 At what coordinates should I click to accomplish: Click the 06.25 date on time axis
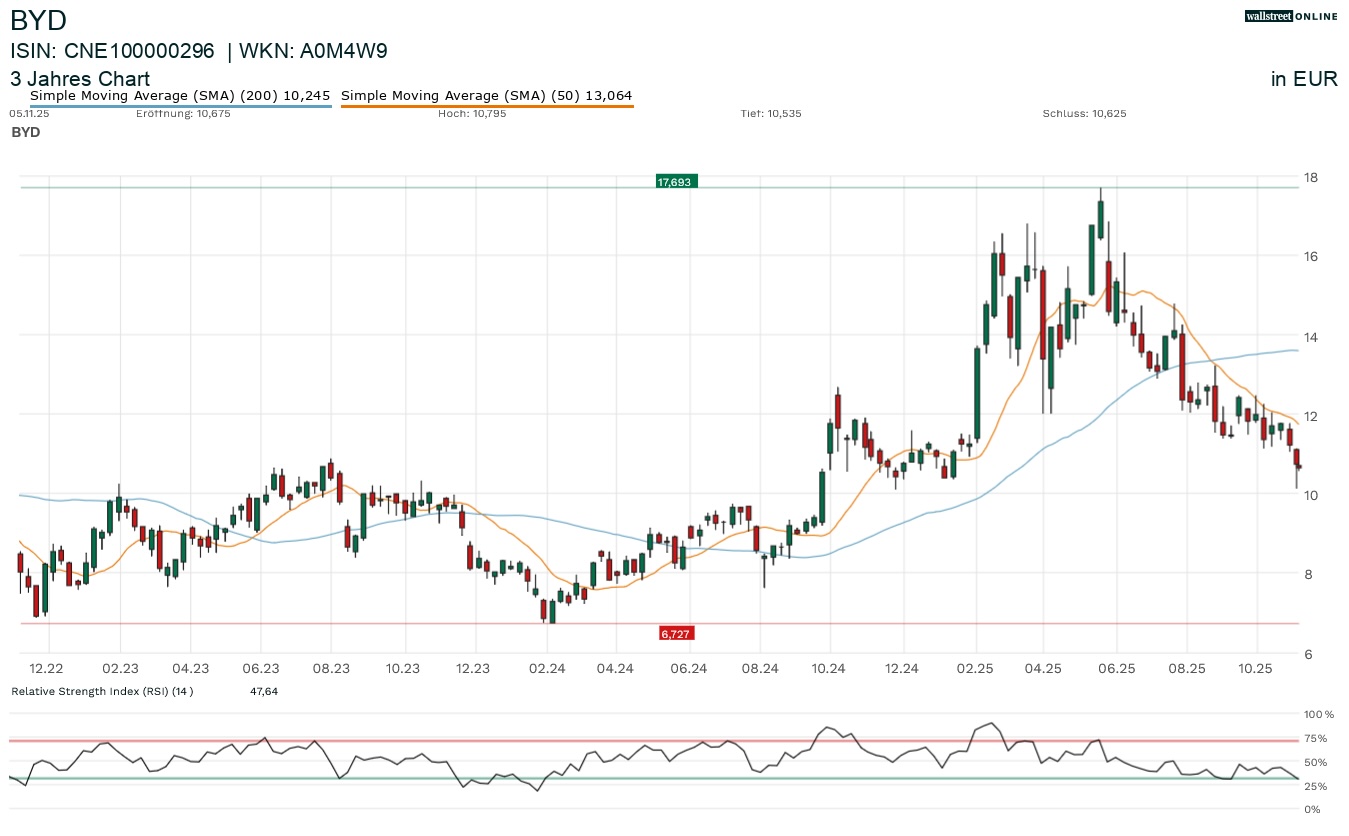click(1116, 669)
